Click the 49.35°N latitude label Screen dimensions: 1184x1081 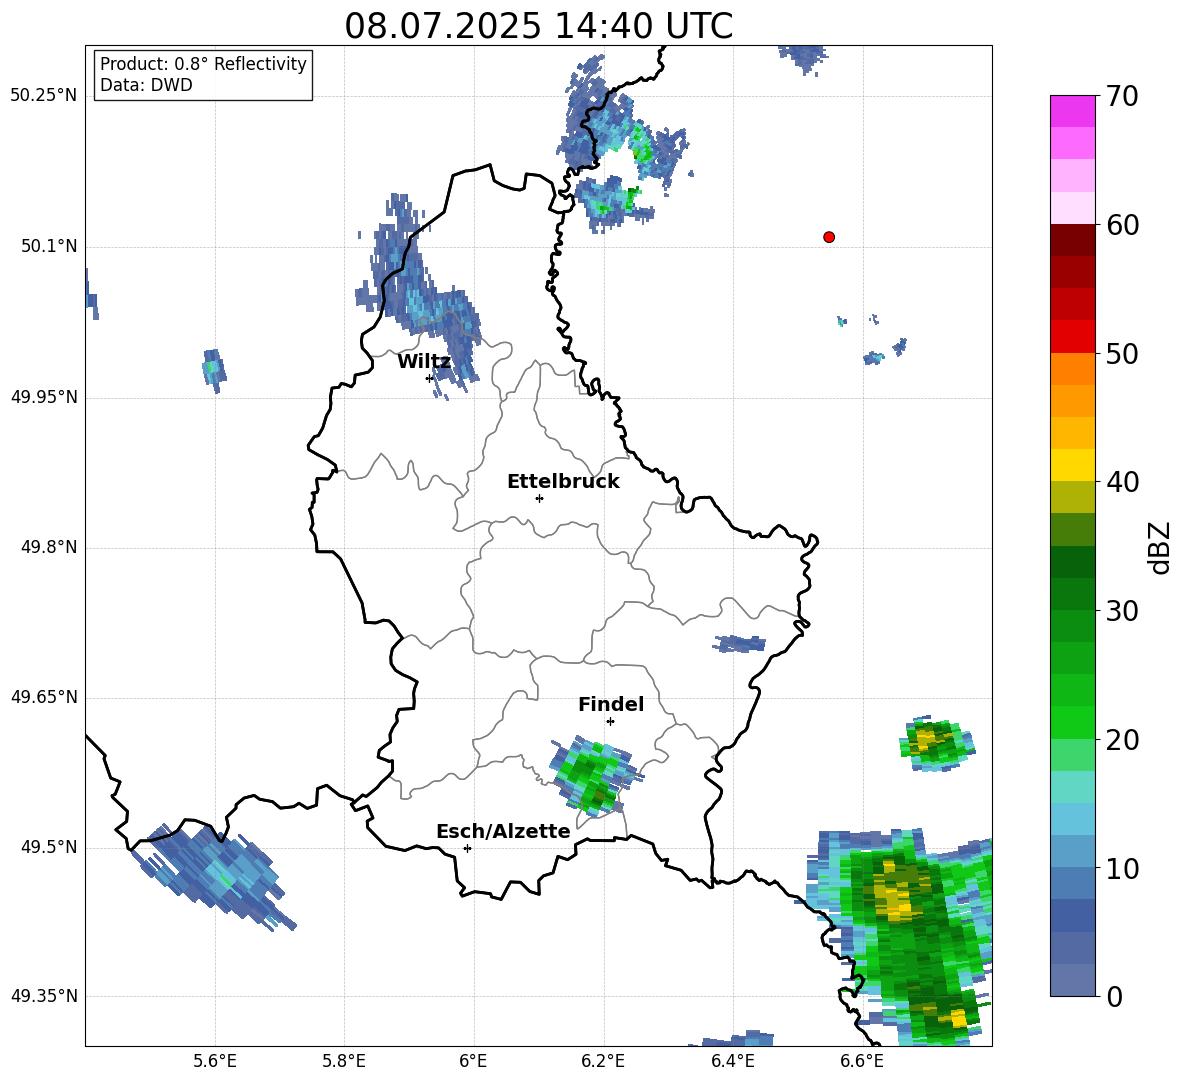[x=44, y=996]
